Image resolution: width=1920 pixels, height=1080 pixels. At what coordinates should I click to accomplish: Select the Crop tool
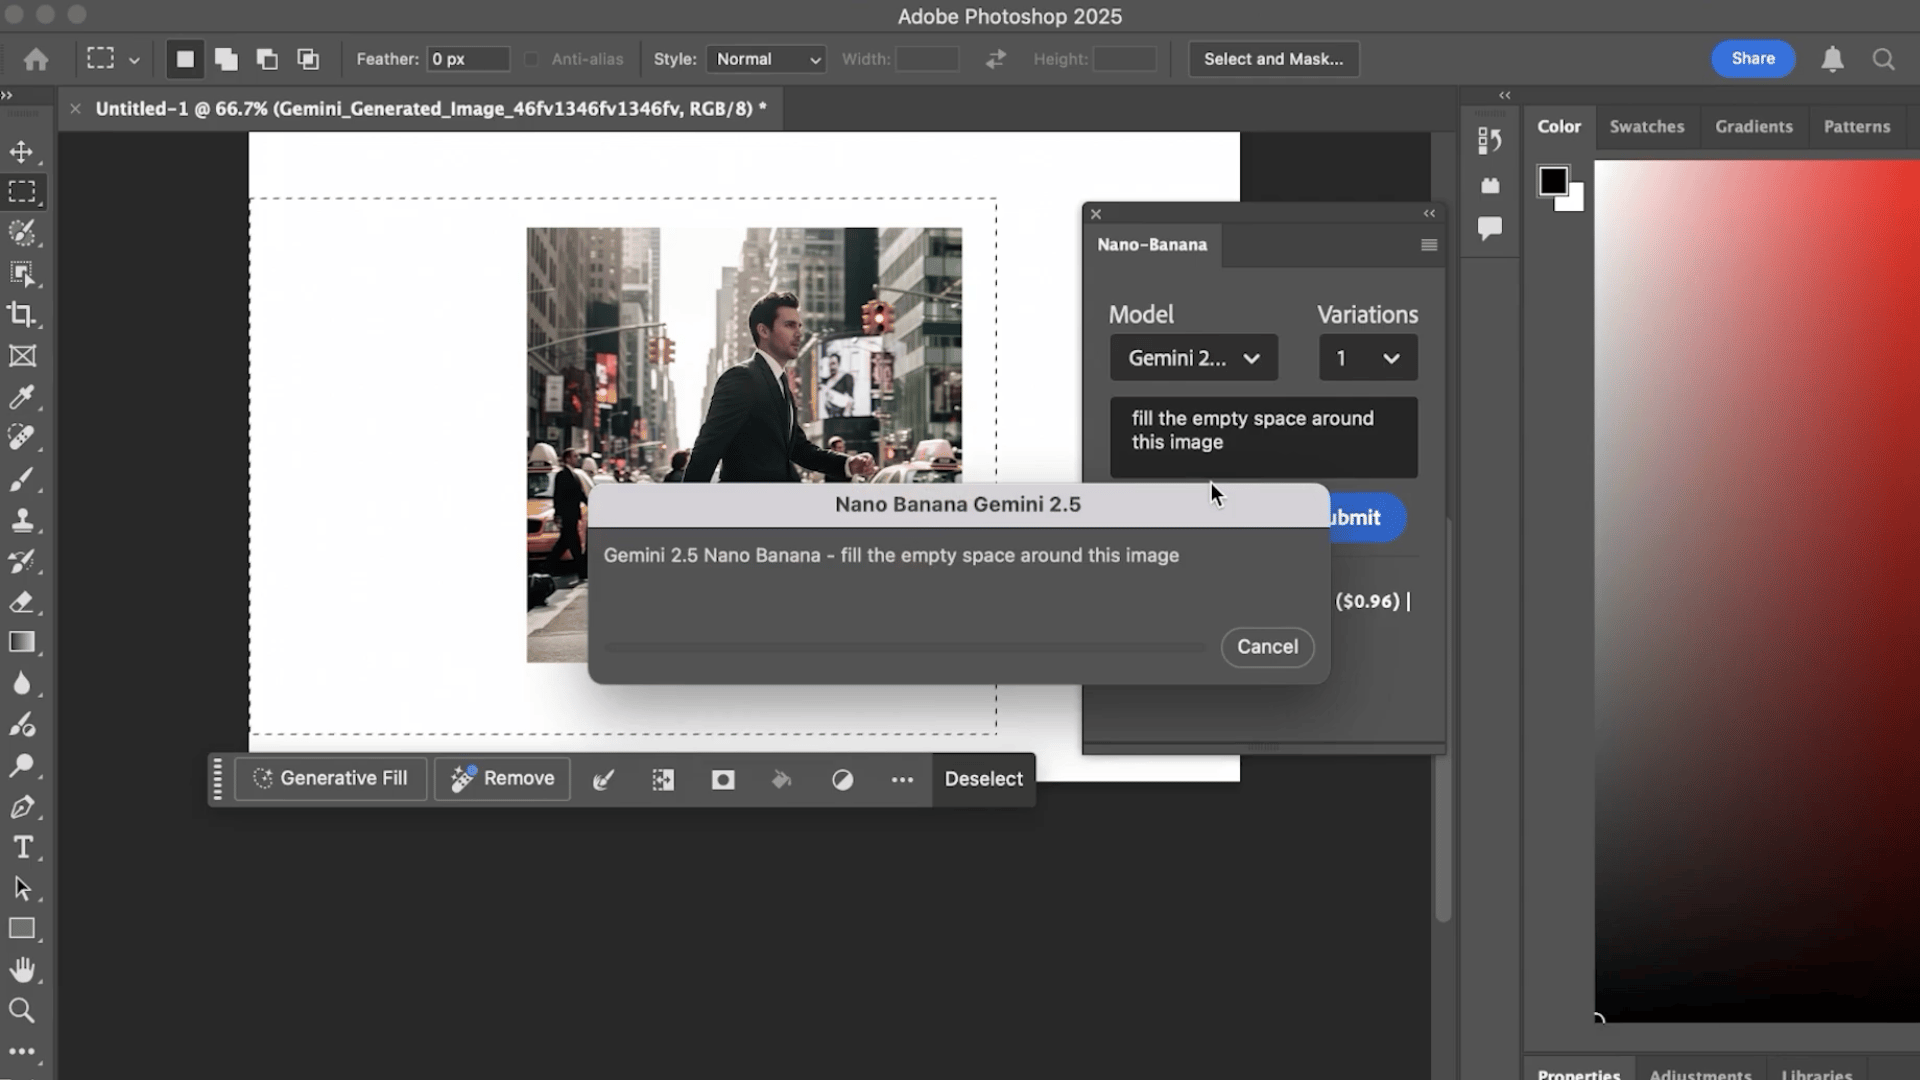[x=22, y=314]
